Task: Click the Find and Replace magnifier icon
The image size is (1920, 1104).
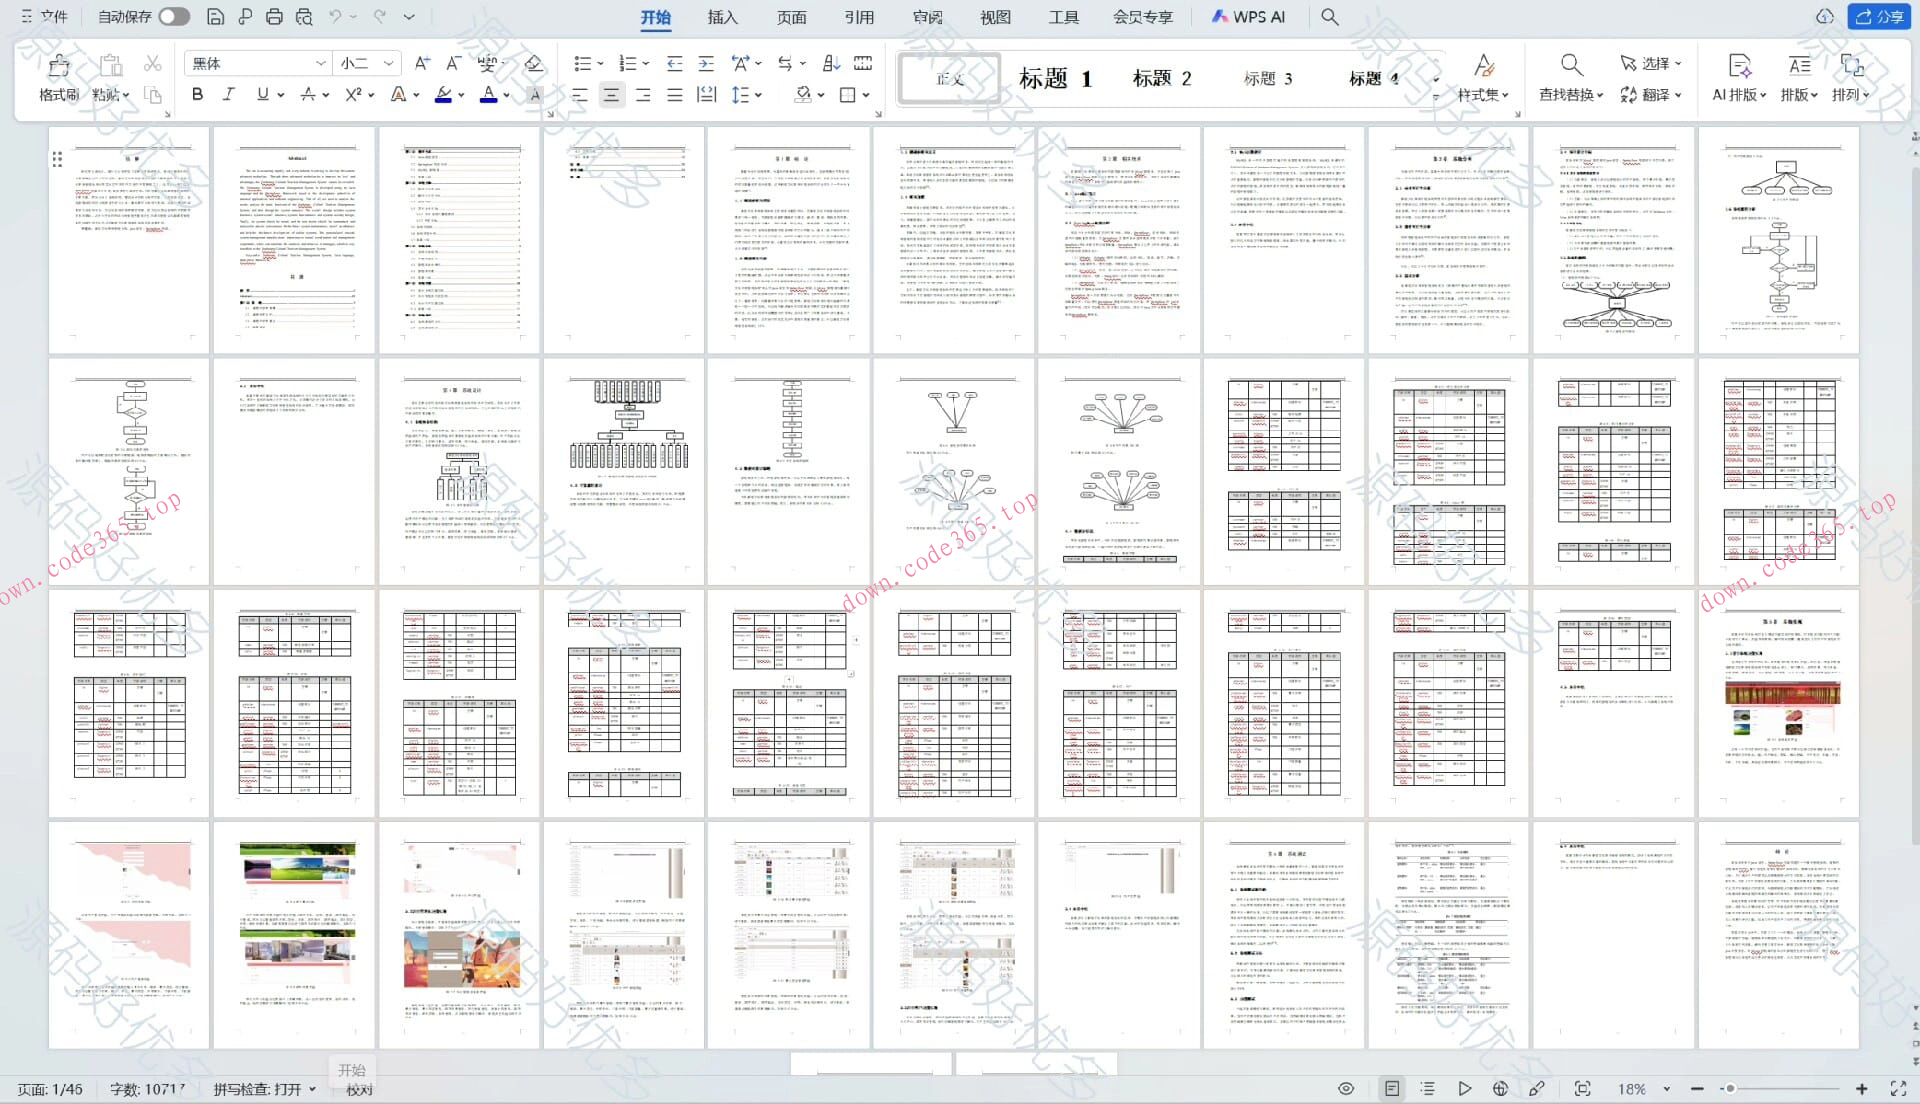Action: [x=1571, y=66]
